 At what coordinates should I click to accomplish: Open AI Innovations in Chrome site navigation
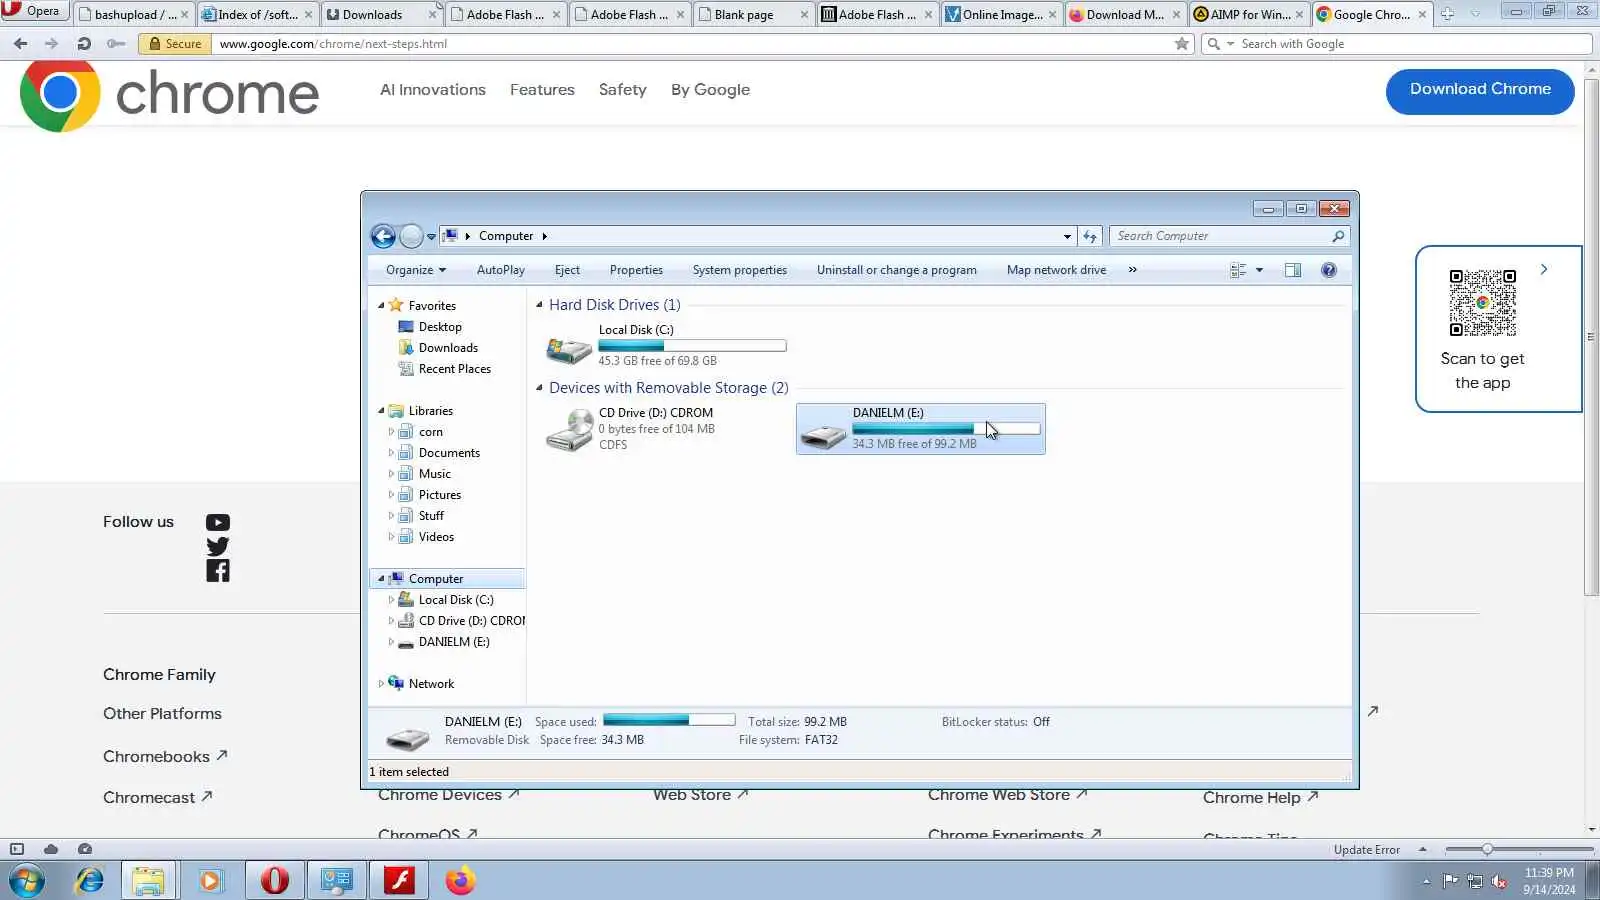pyautogui.click(x=433, y=90)
